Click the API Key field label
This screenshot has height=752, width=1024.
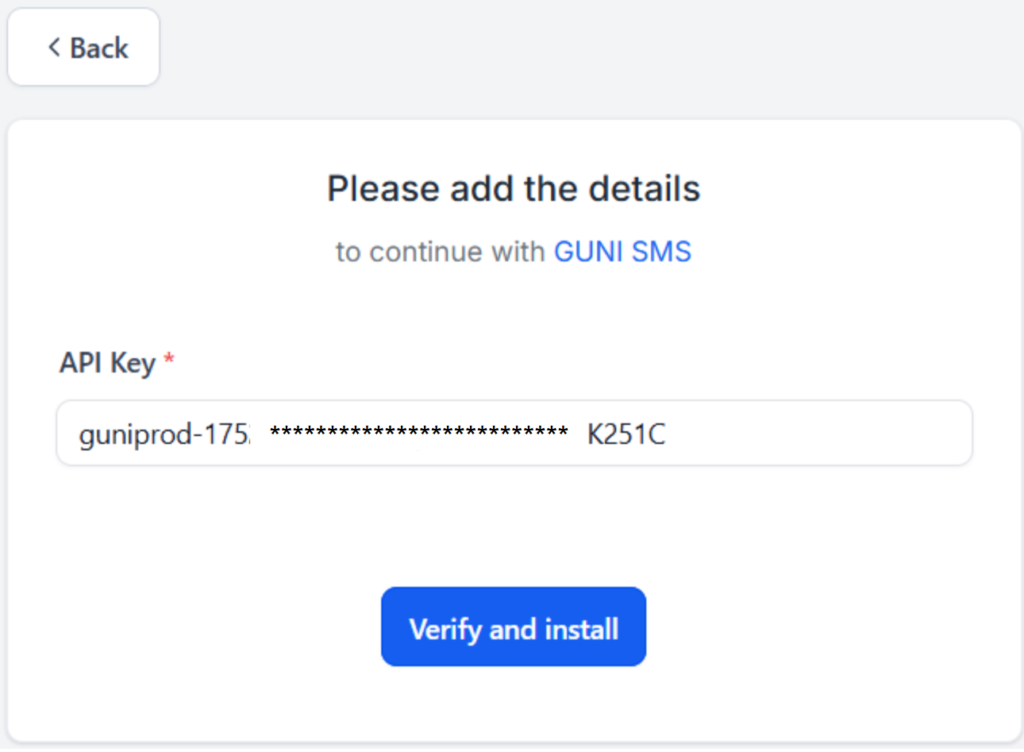point(107,363)
